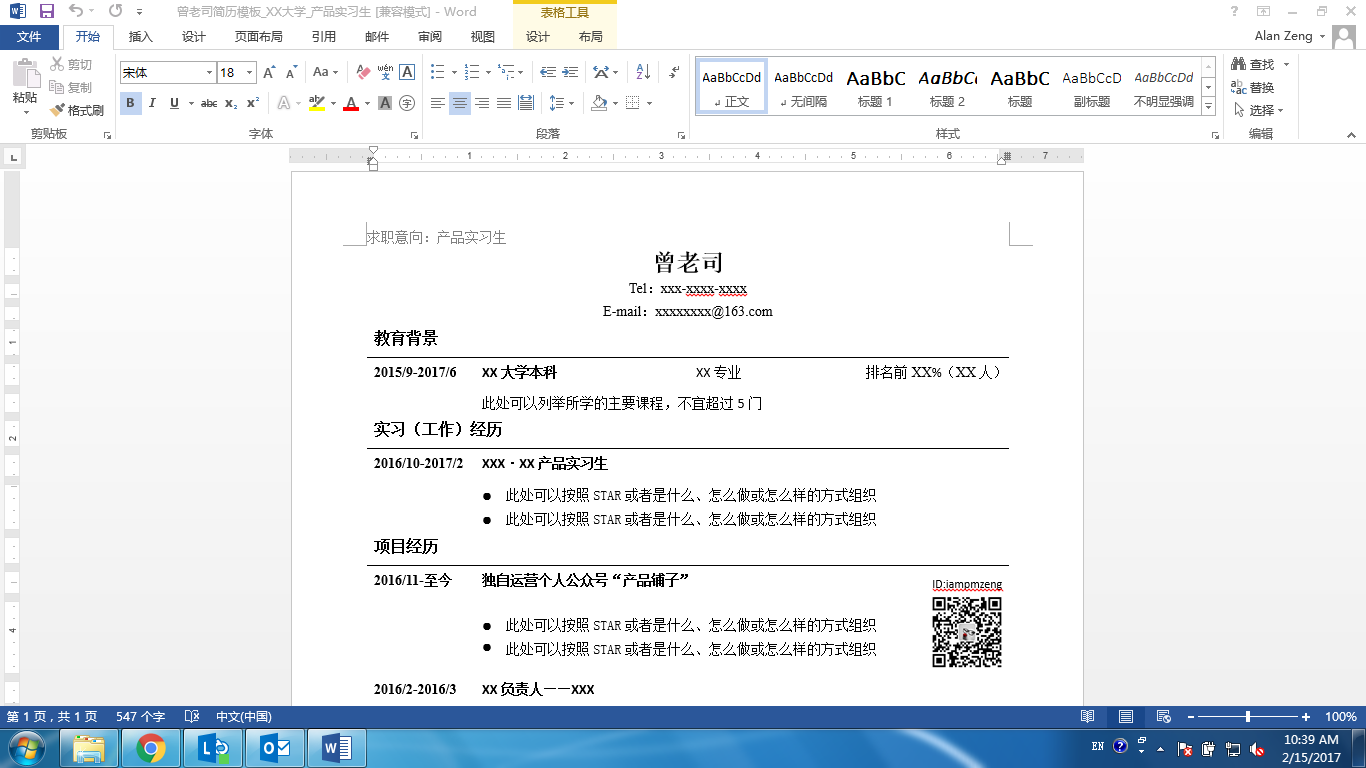Toggle Bold formatting

coord(130,103)
